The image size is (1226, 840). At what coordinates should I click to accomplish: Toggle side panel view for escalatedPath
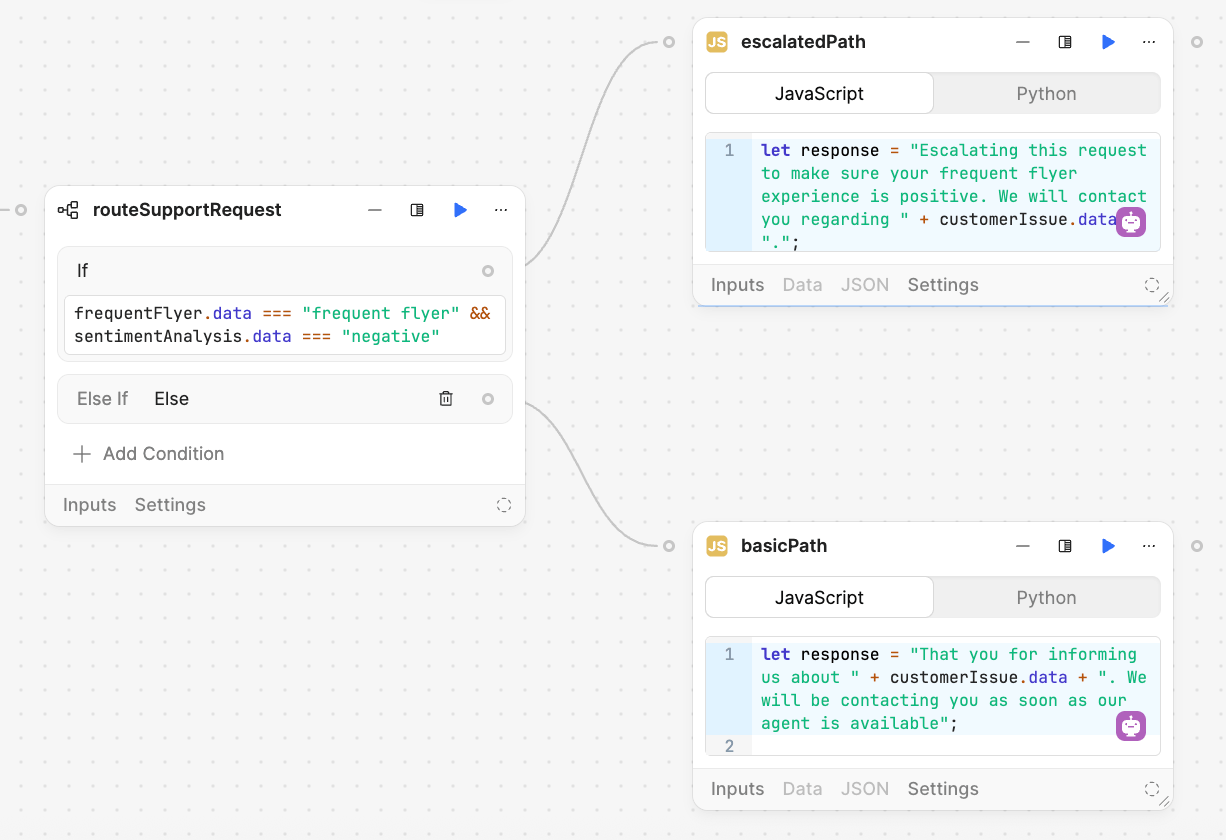pos(1065,42)
